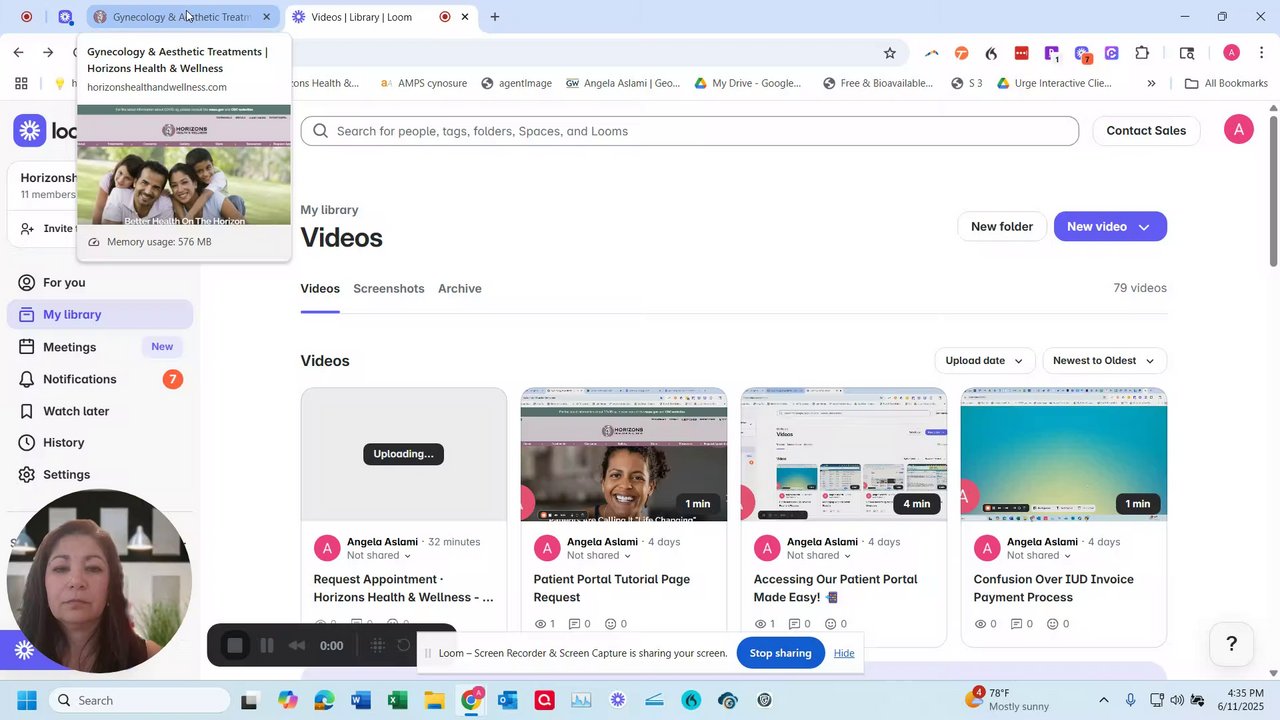The width and height of the screenshot is (1280, 720).
Task: Click the Windows taskbar Search box
Action: click(140, 700)
